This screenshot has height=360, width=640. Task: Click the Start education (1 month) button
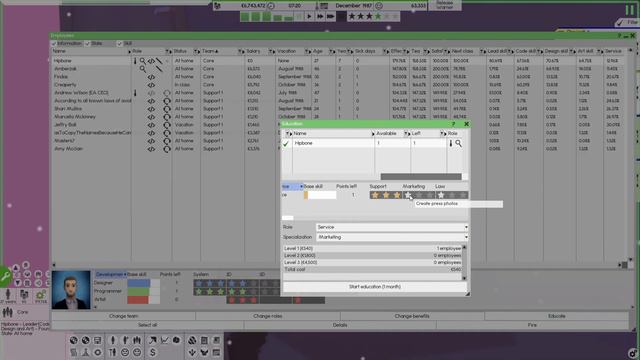click(x=375, y=287)
